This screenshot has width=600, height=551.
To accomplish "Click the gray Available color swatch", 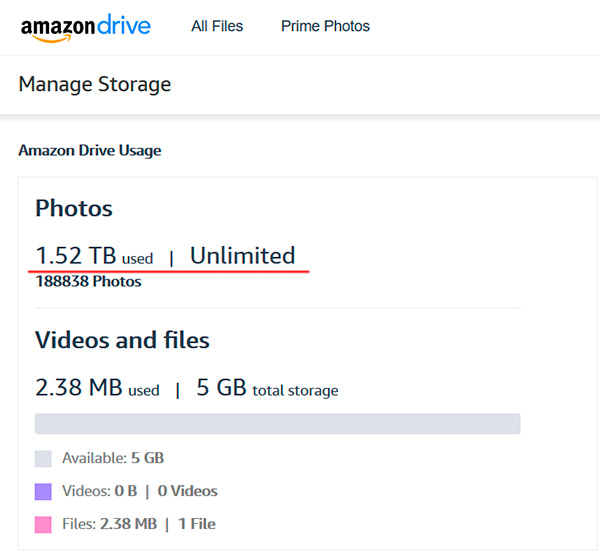I will [43, 459].
